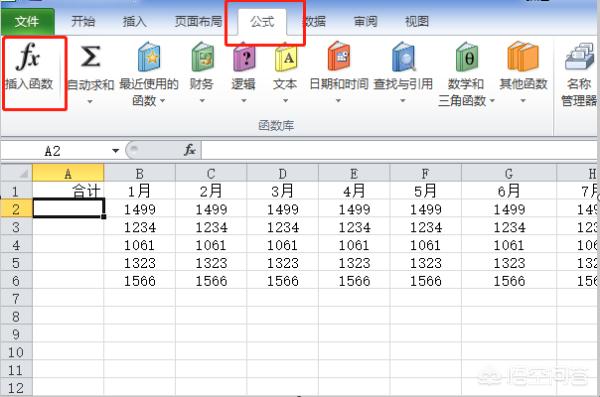The width and height of the screenshot is (600, 397).
Task: Select column D header
Action: pos(282,173)
